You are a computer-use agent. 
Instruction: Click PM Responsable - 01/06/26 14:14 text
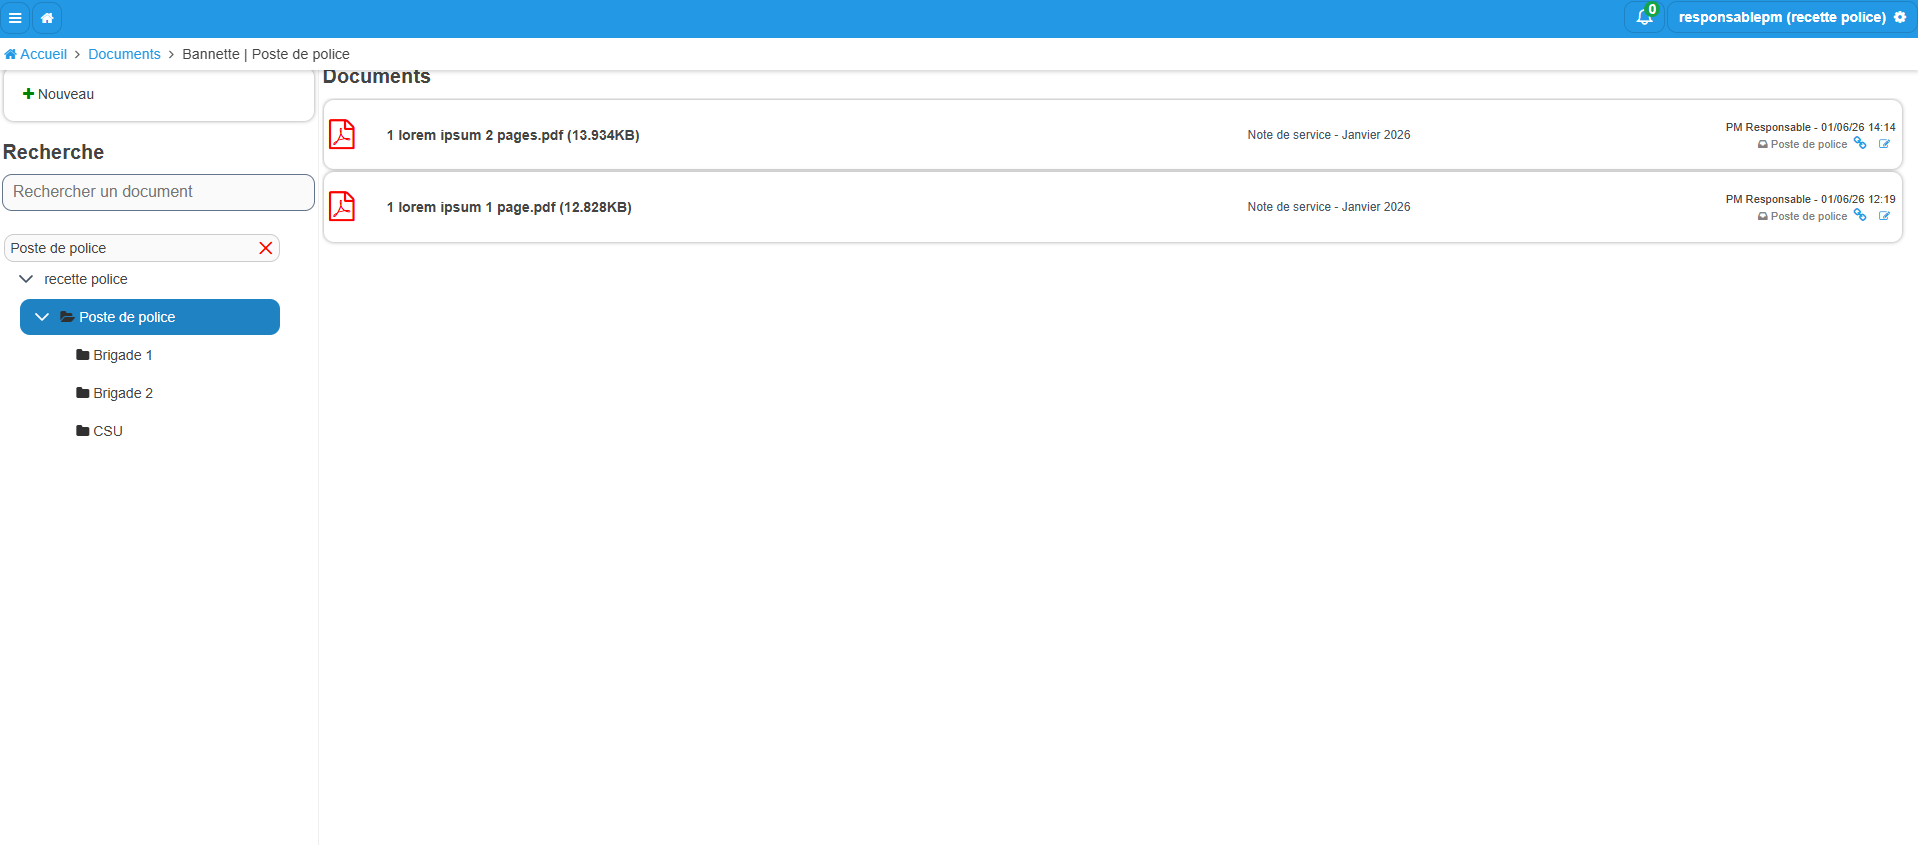pos(1810,127)
